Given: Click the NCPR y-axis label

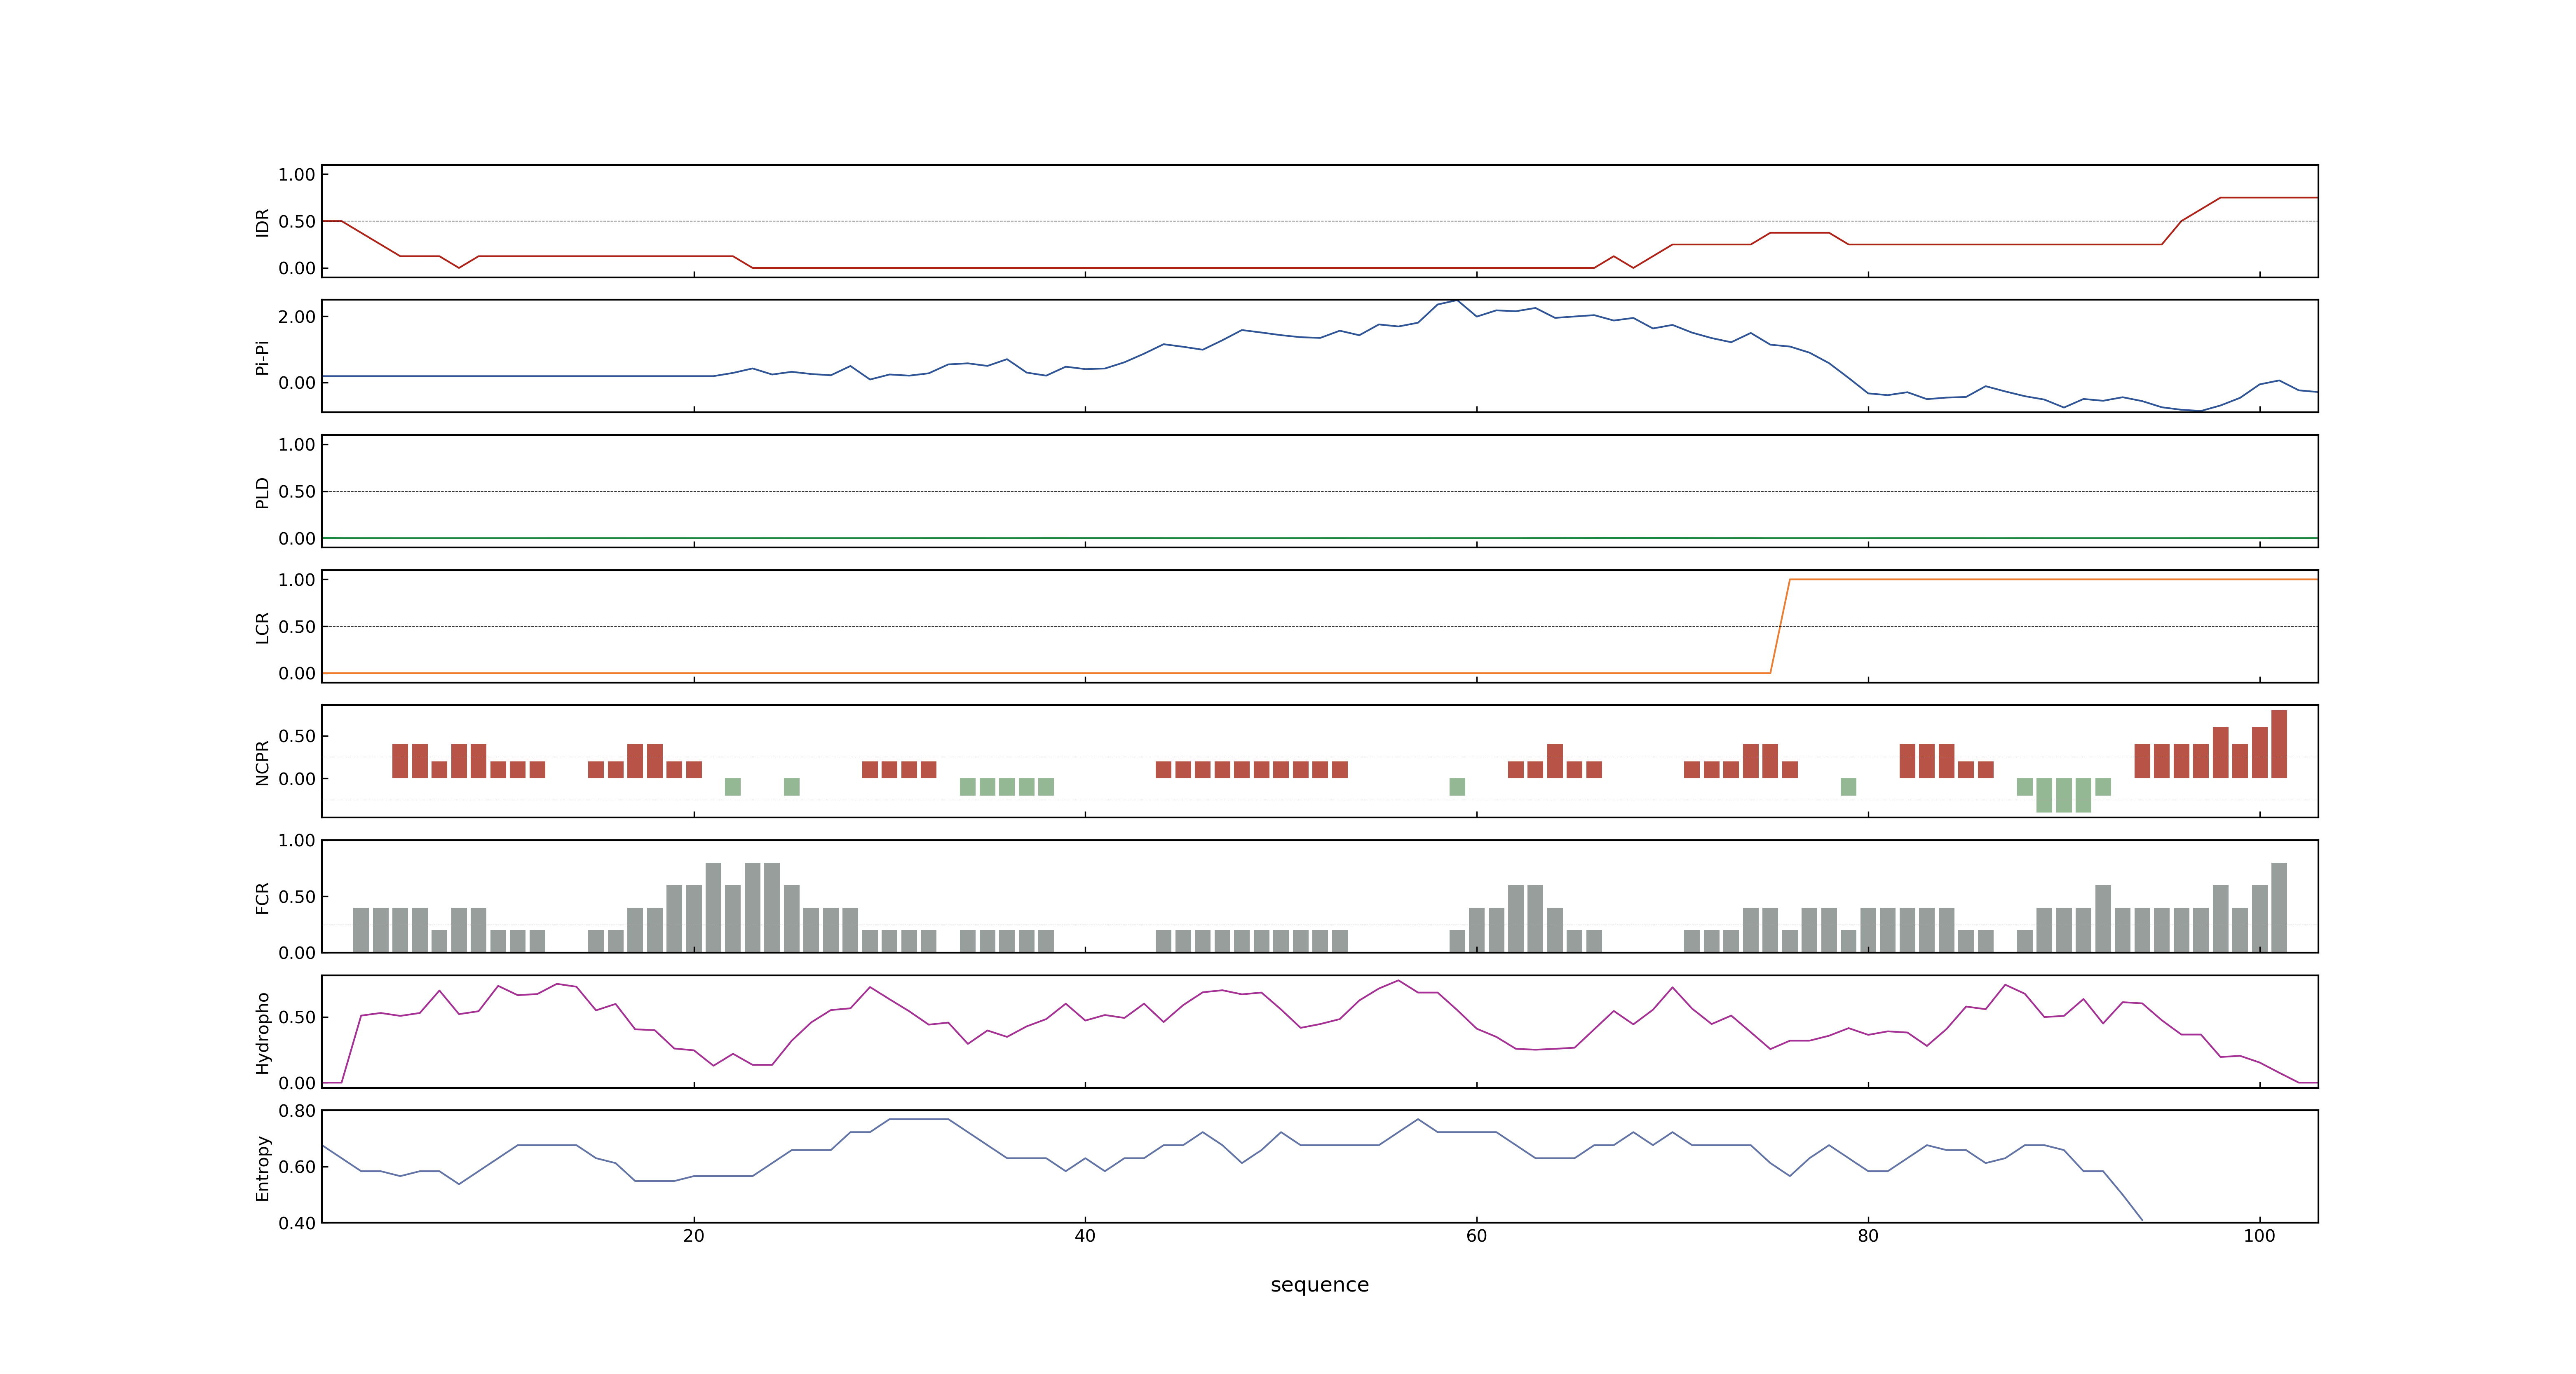Looking at the screenshot, I should 263,762.
